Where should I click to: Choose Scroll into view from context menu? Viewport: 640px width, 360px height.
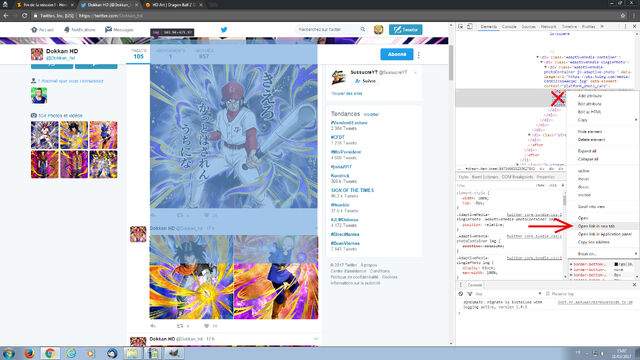[x=602, y=207]
